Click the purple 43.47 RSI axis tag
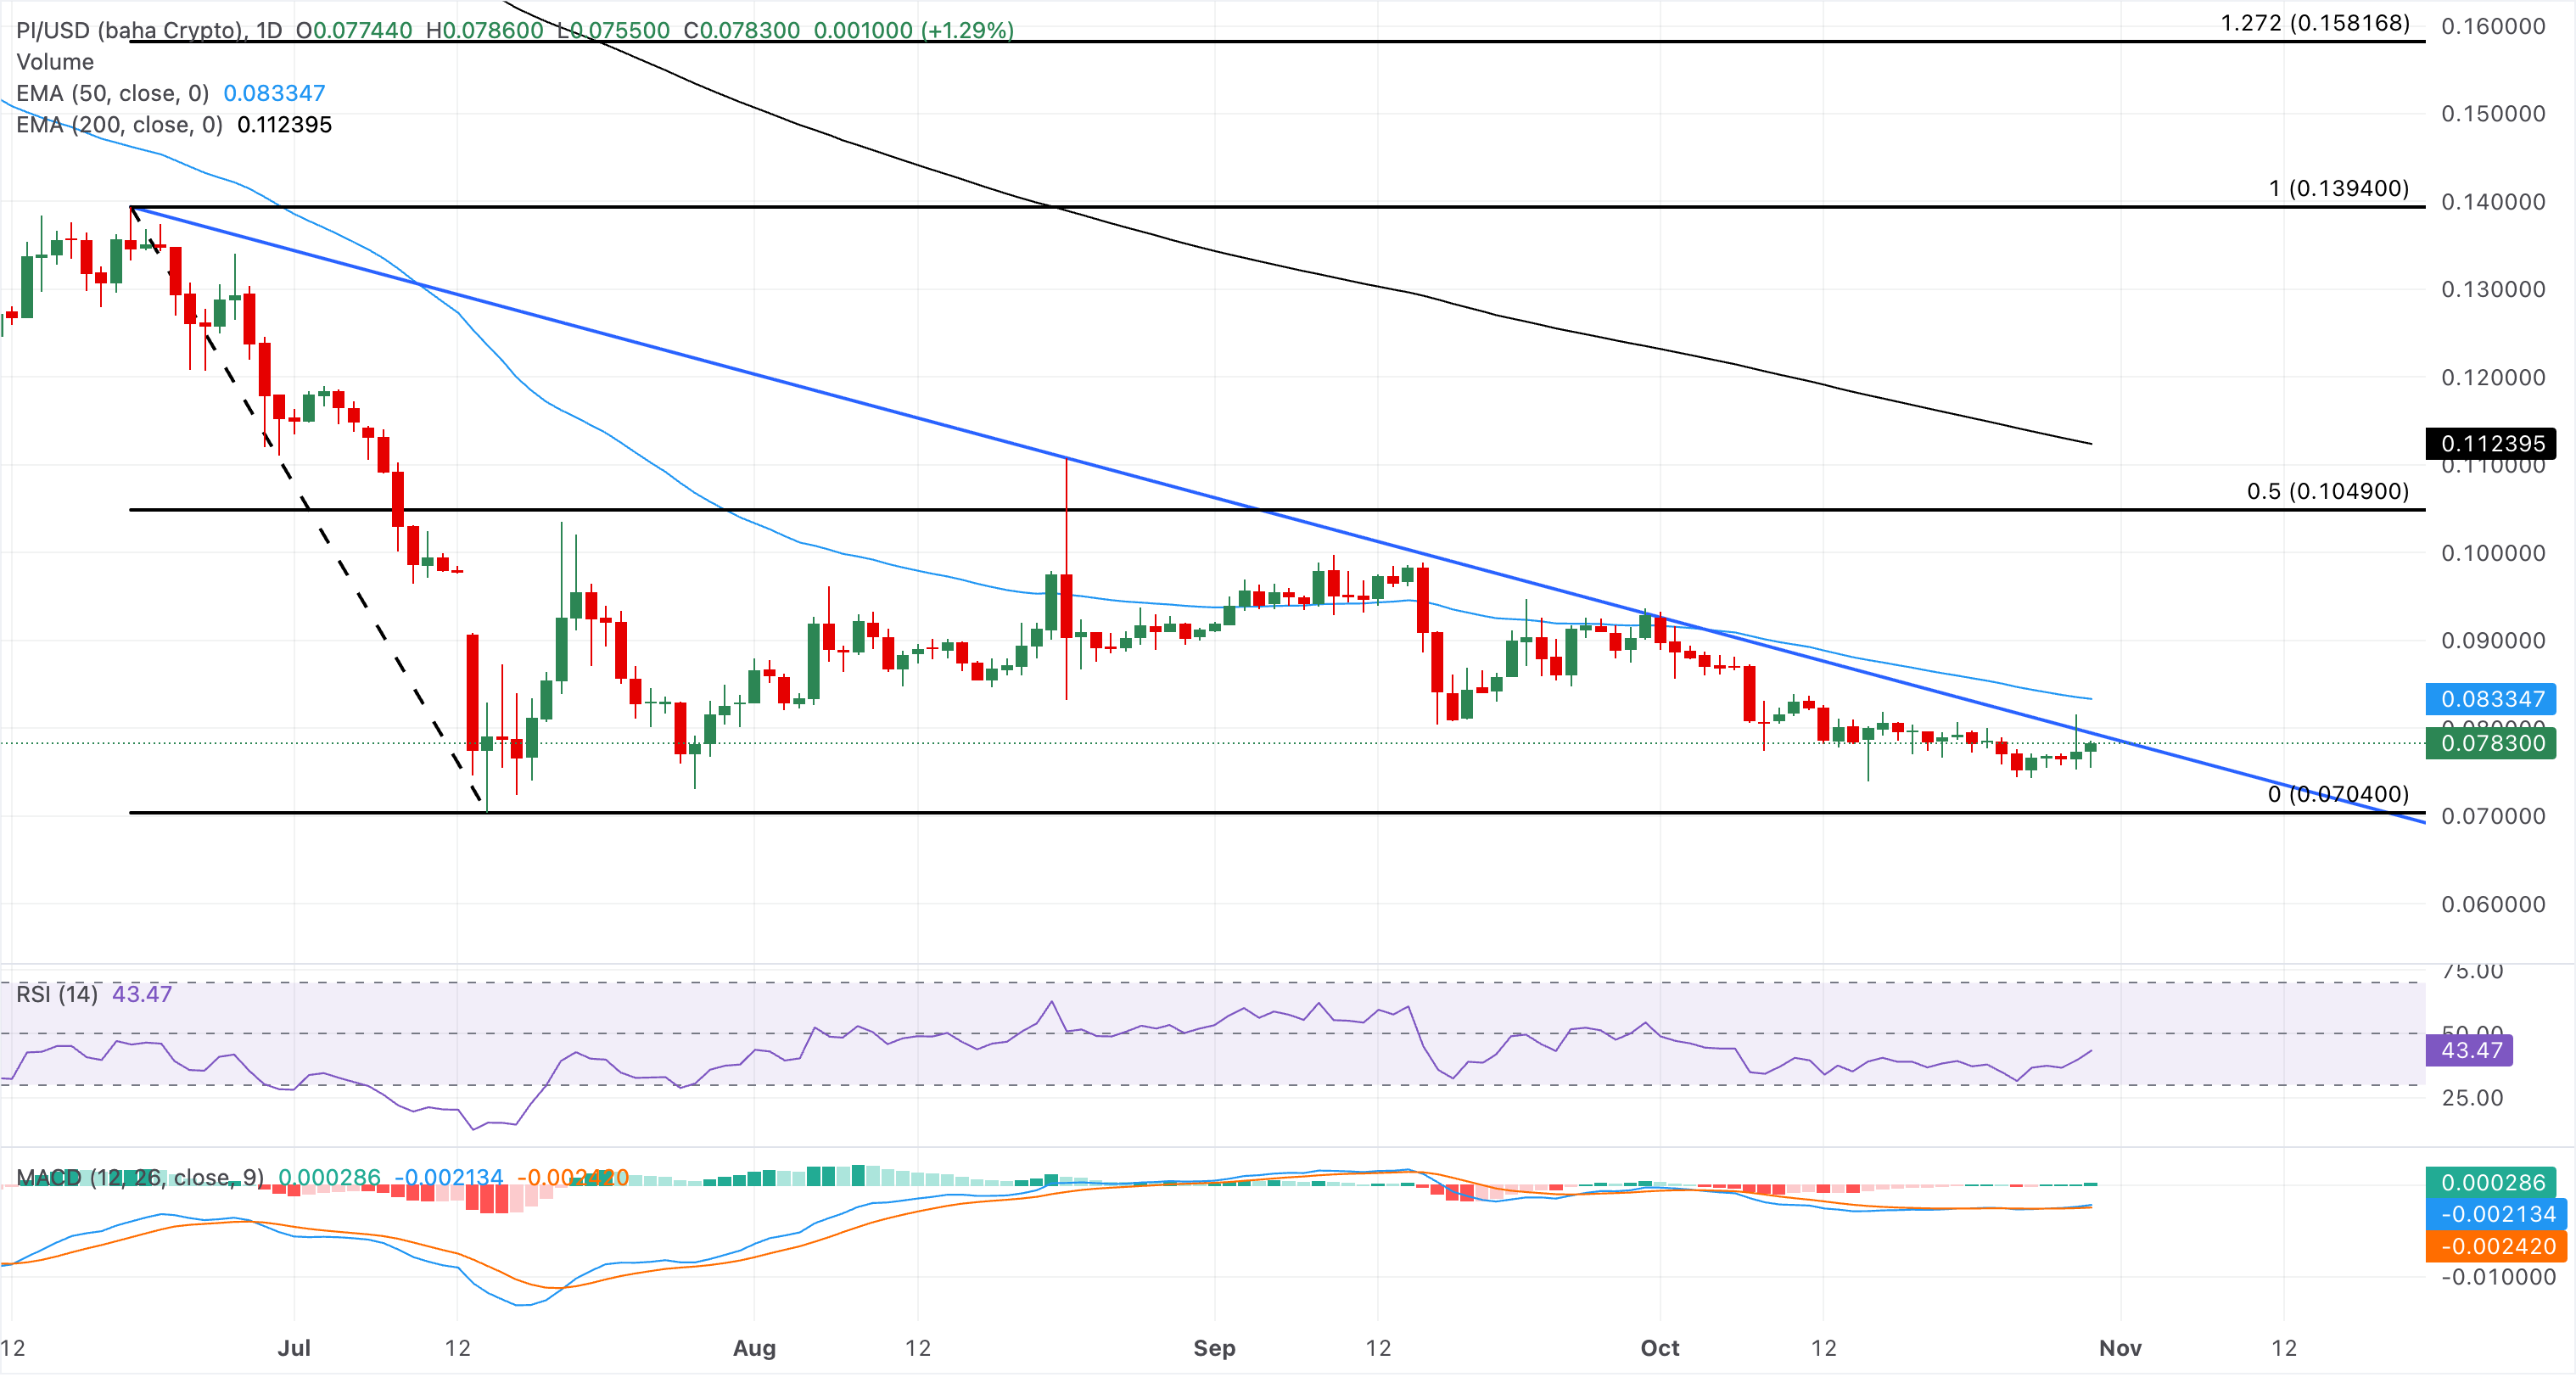 (x=2470, y=1050)
